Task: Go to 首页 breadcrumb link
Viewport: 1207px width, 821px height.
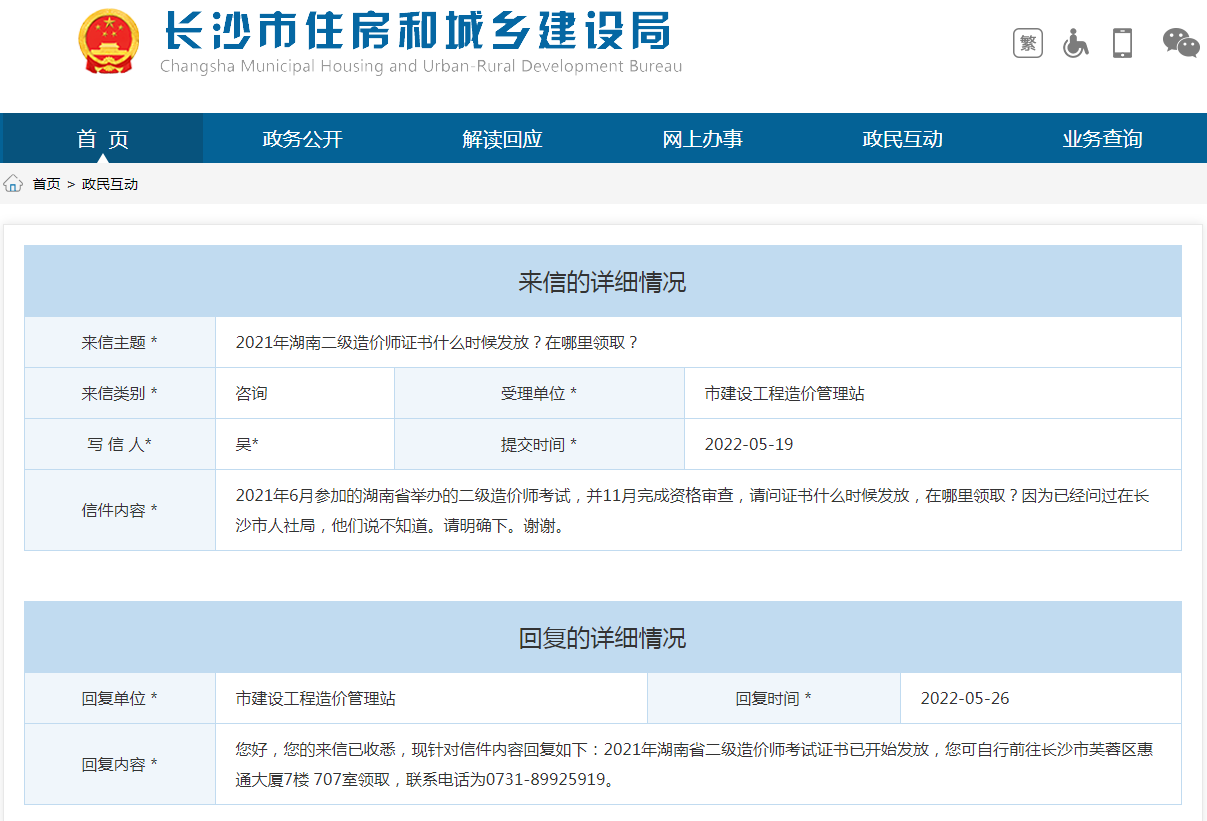Action: 46,185
